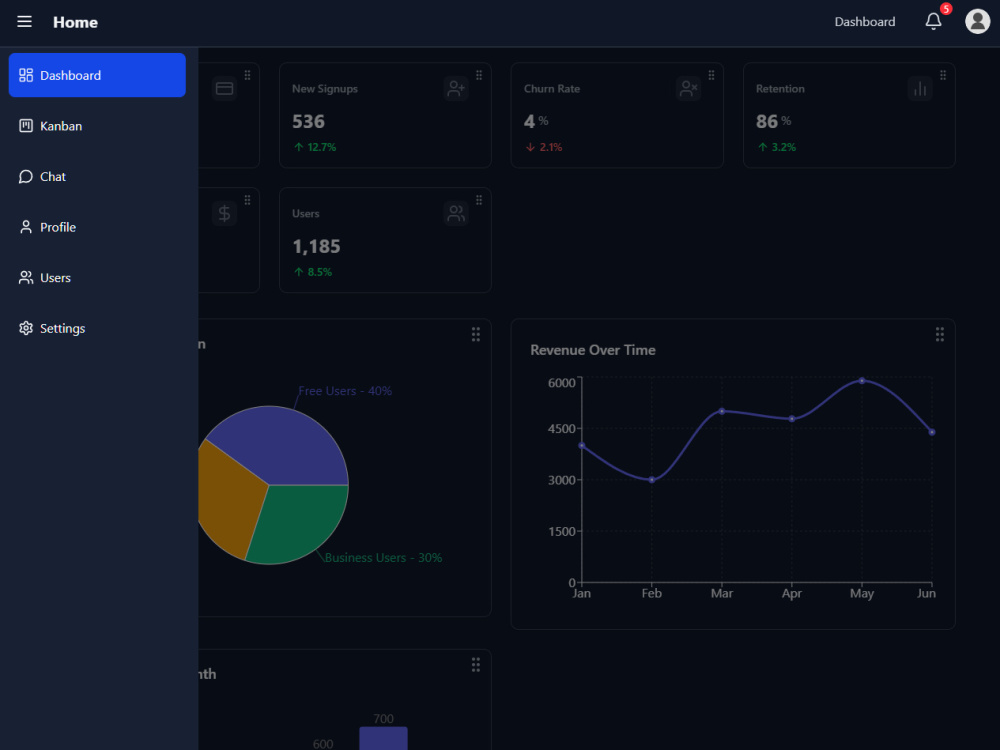Screen dimensions: 1000x750
Task: Grab the credit card widget drag handle
Action: 247,75
